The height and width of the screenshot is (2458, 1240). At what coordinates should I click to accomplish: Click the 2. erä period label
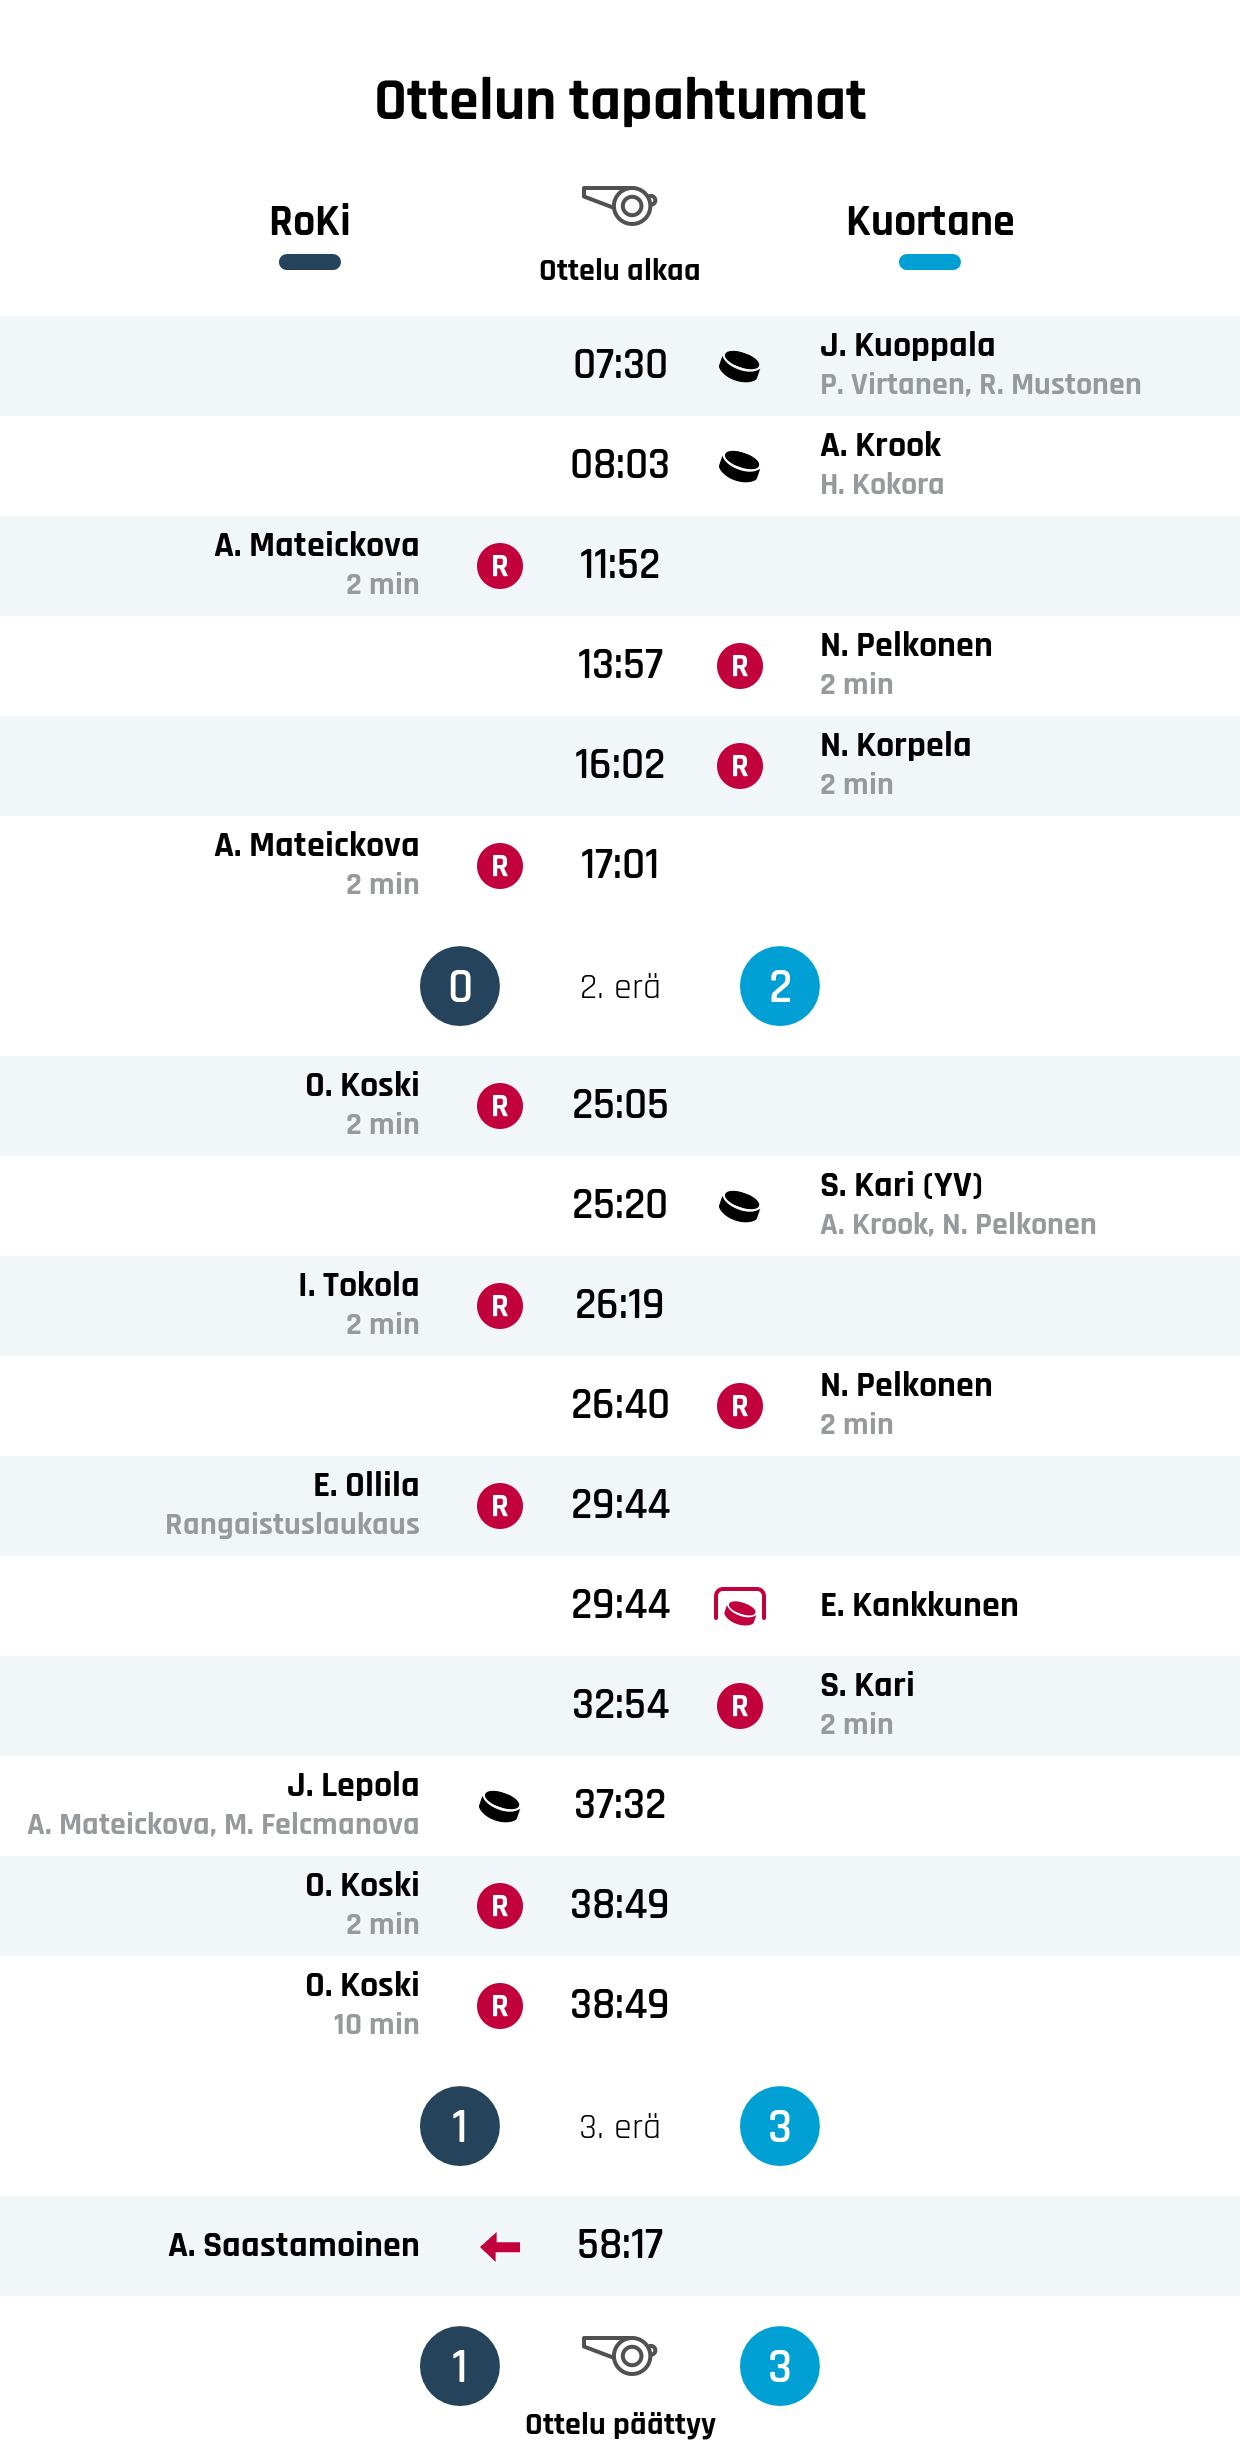[620, 987]
